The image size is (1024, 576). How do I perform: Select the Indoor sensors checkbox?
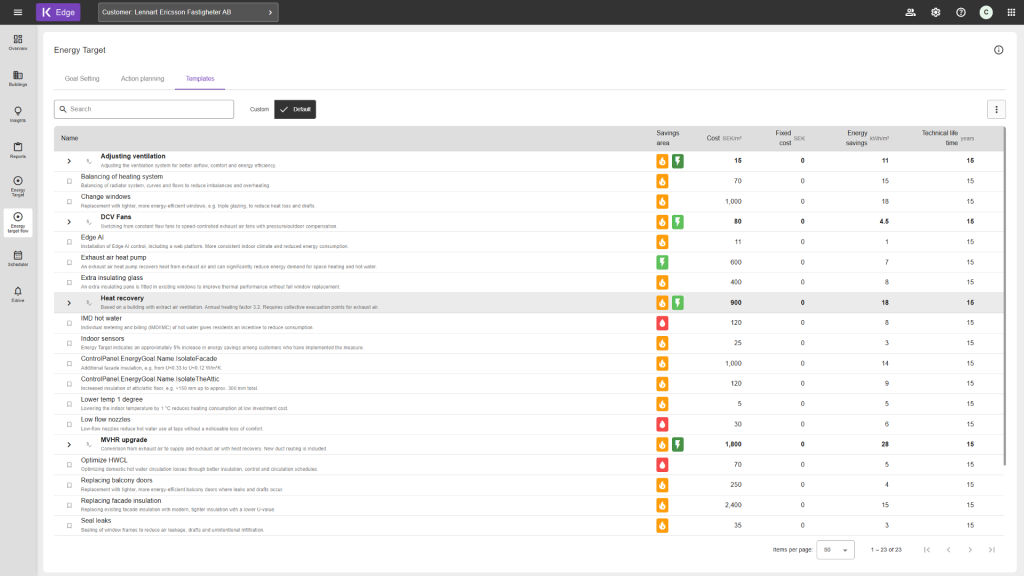[x=69, y=344]
